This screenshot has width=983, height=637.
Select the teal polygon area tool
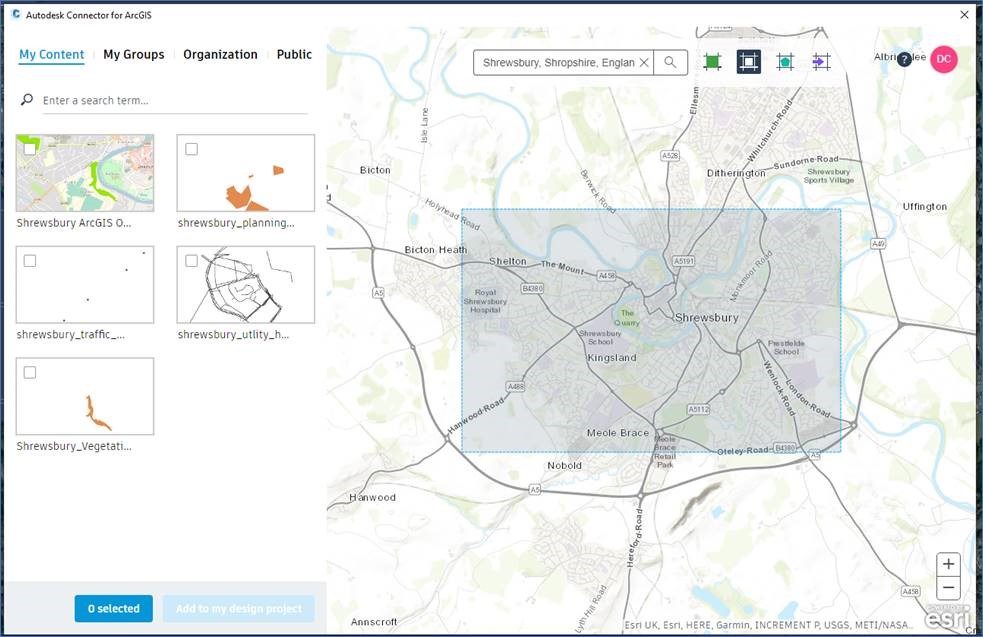click(785, 61)
